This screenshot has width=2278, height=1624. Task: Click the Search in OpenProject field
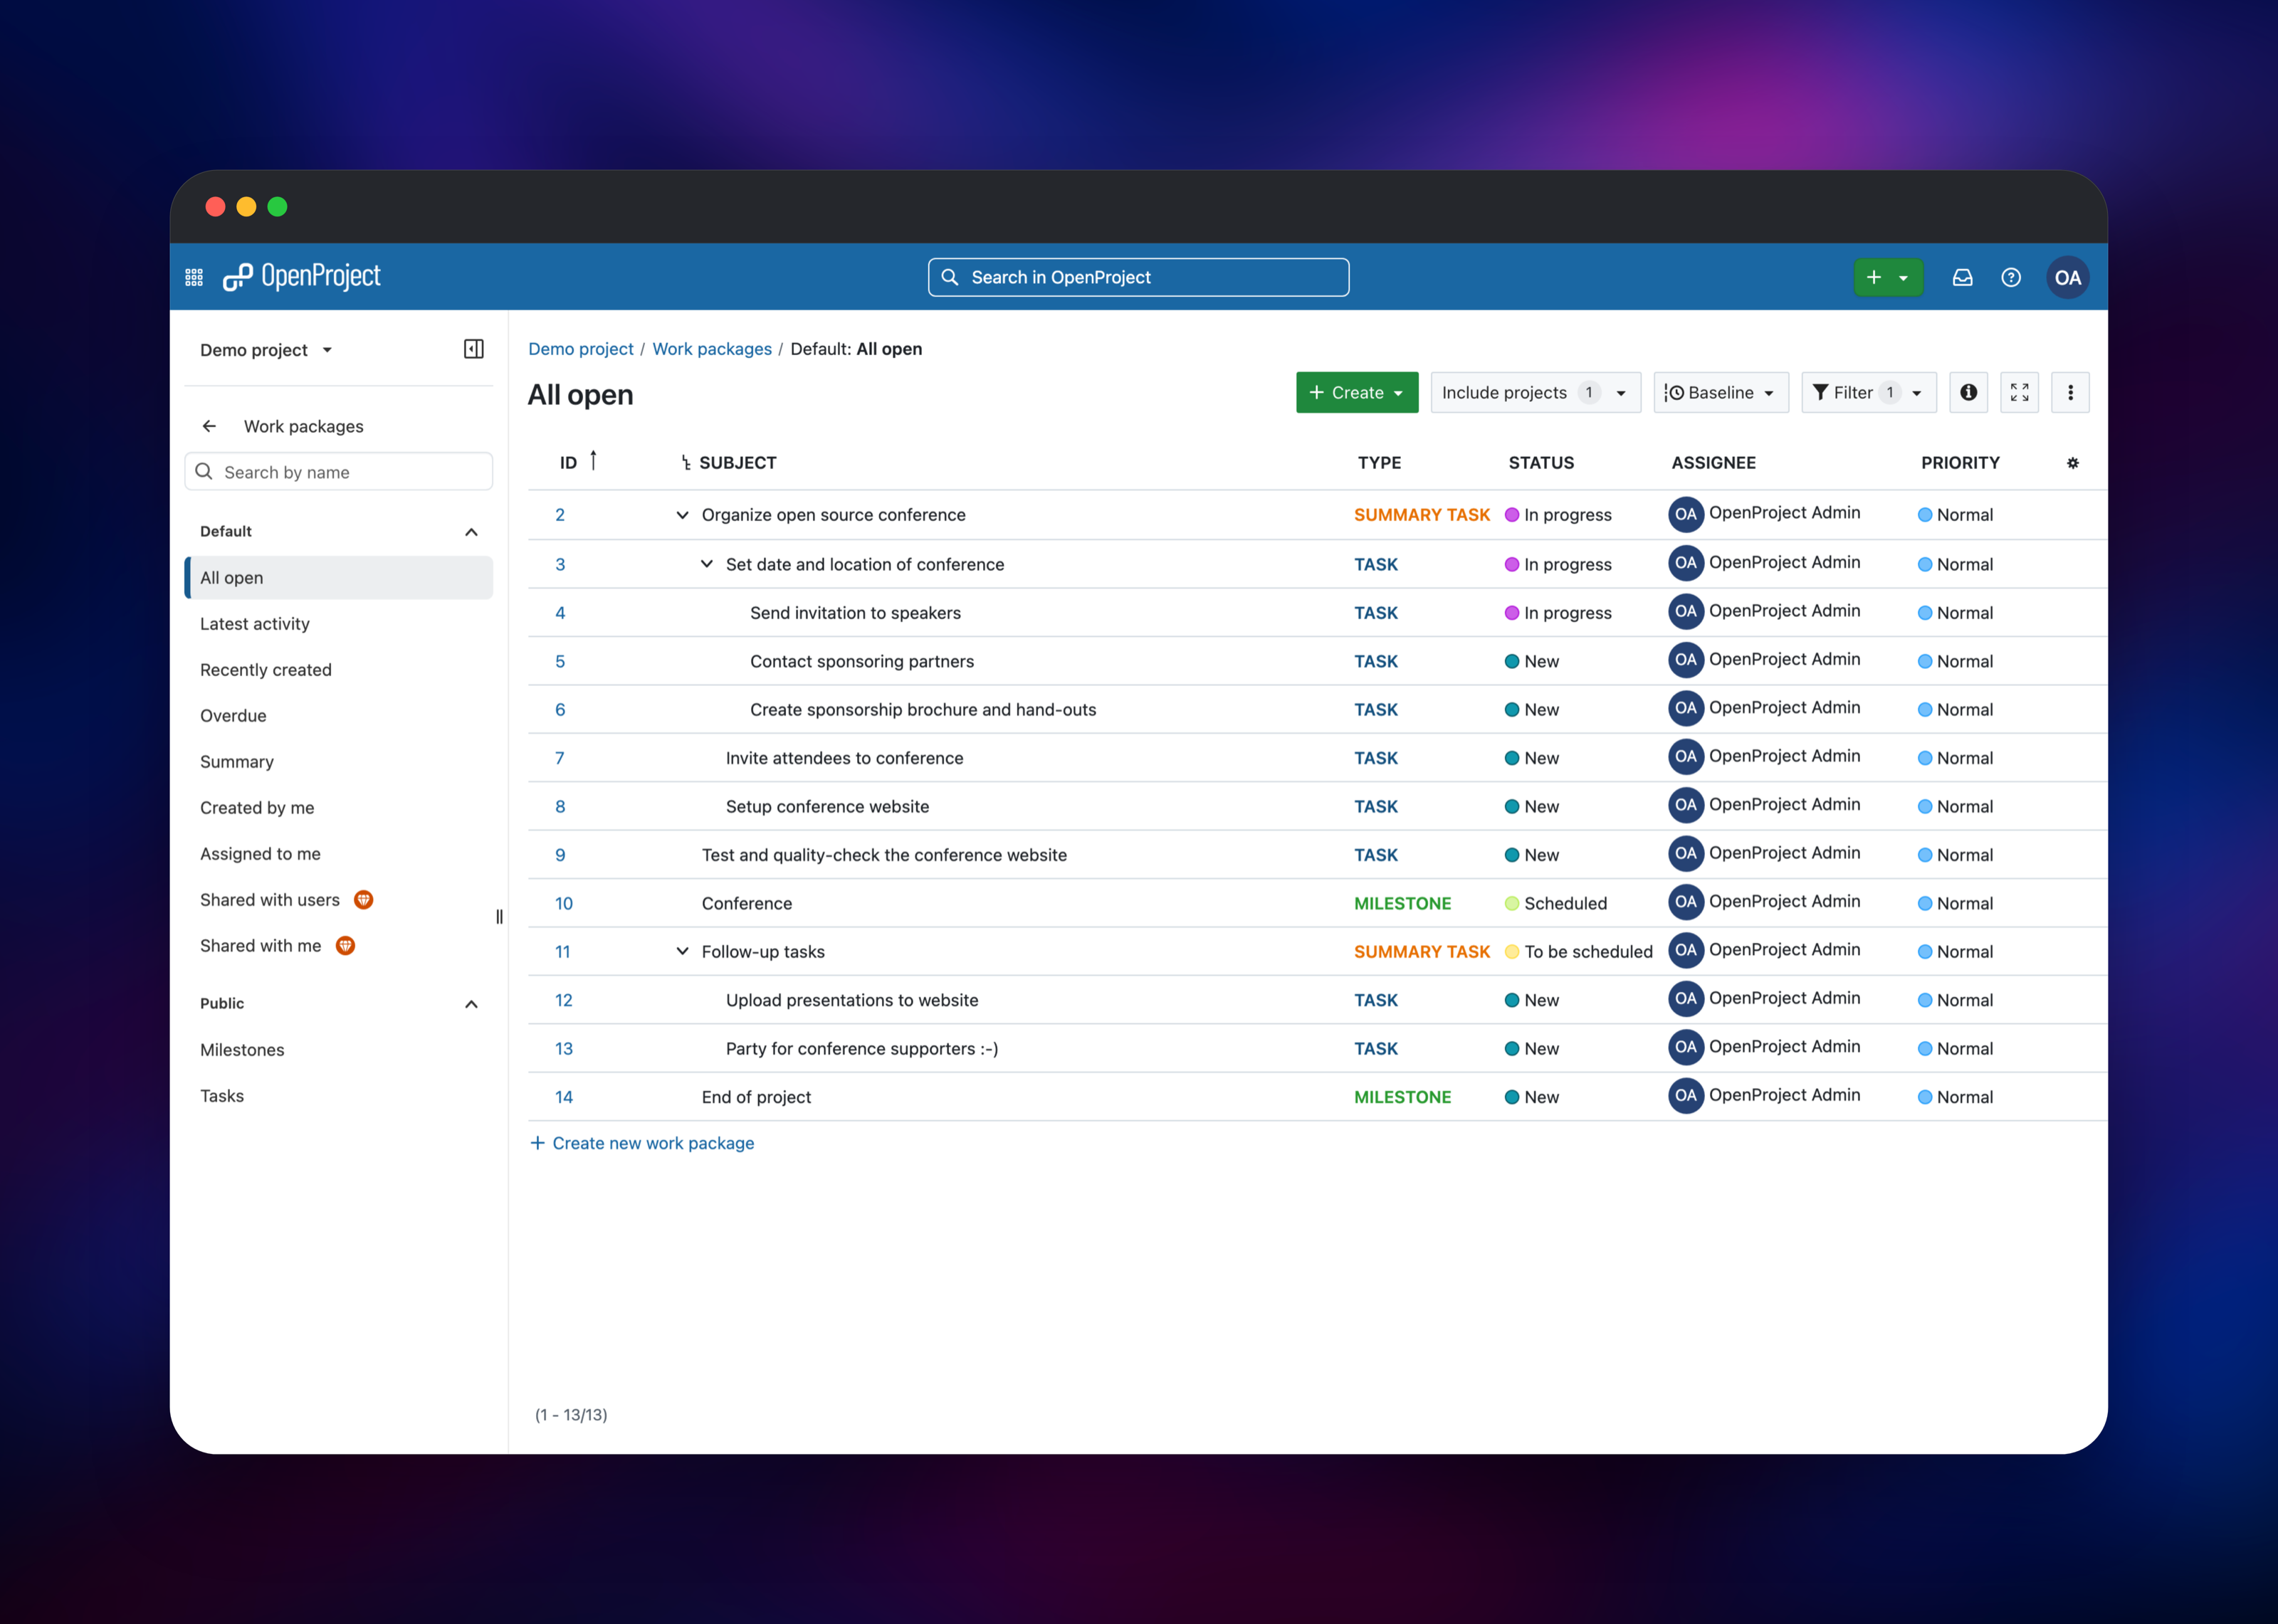click(x=1138, y=277)
